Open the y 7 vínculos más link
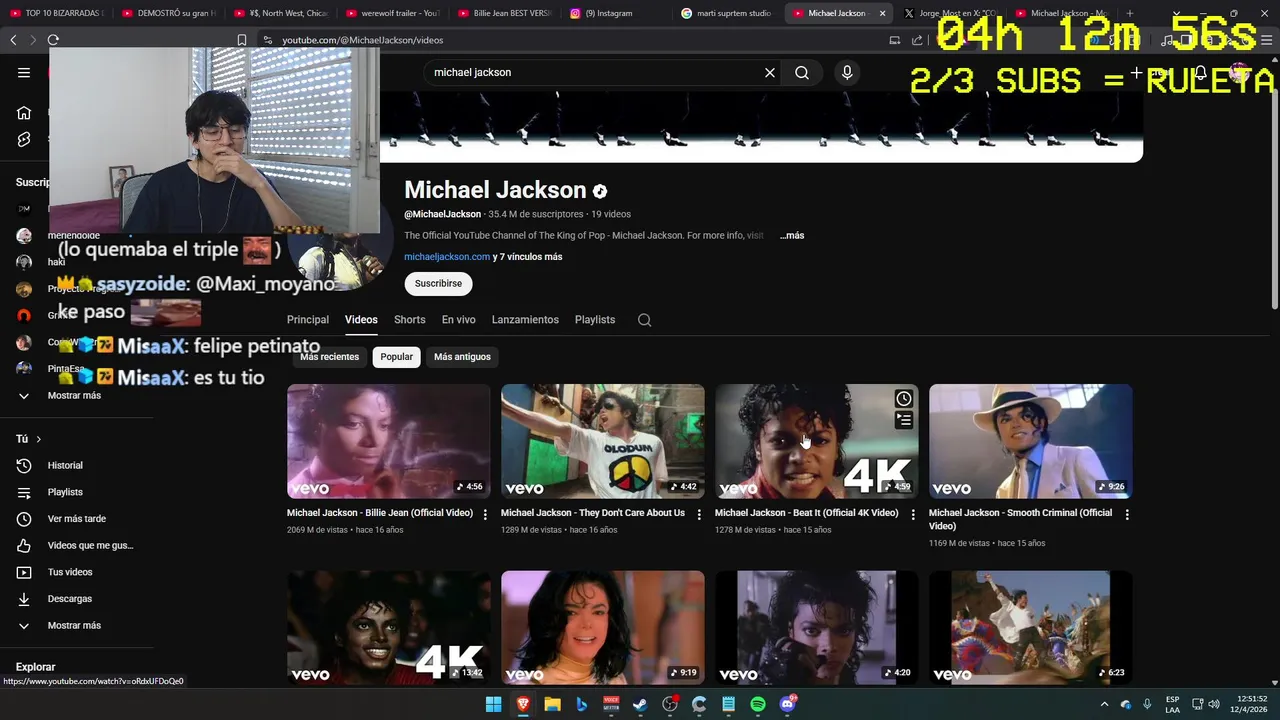Screen dimensions: 1280x720 (x=527, y=257)
